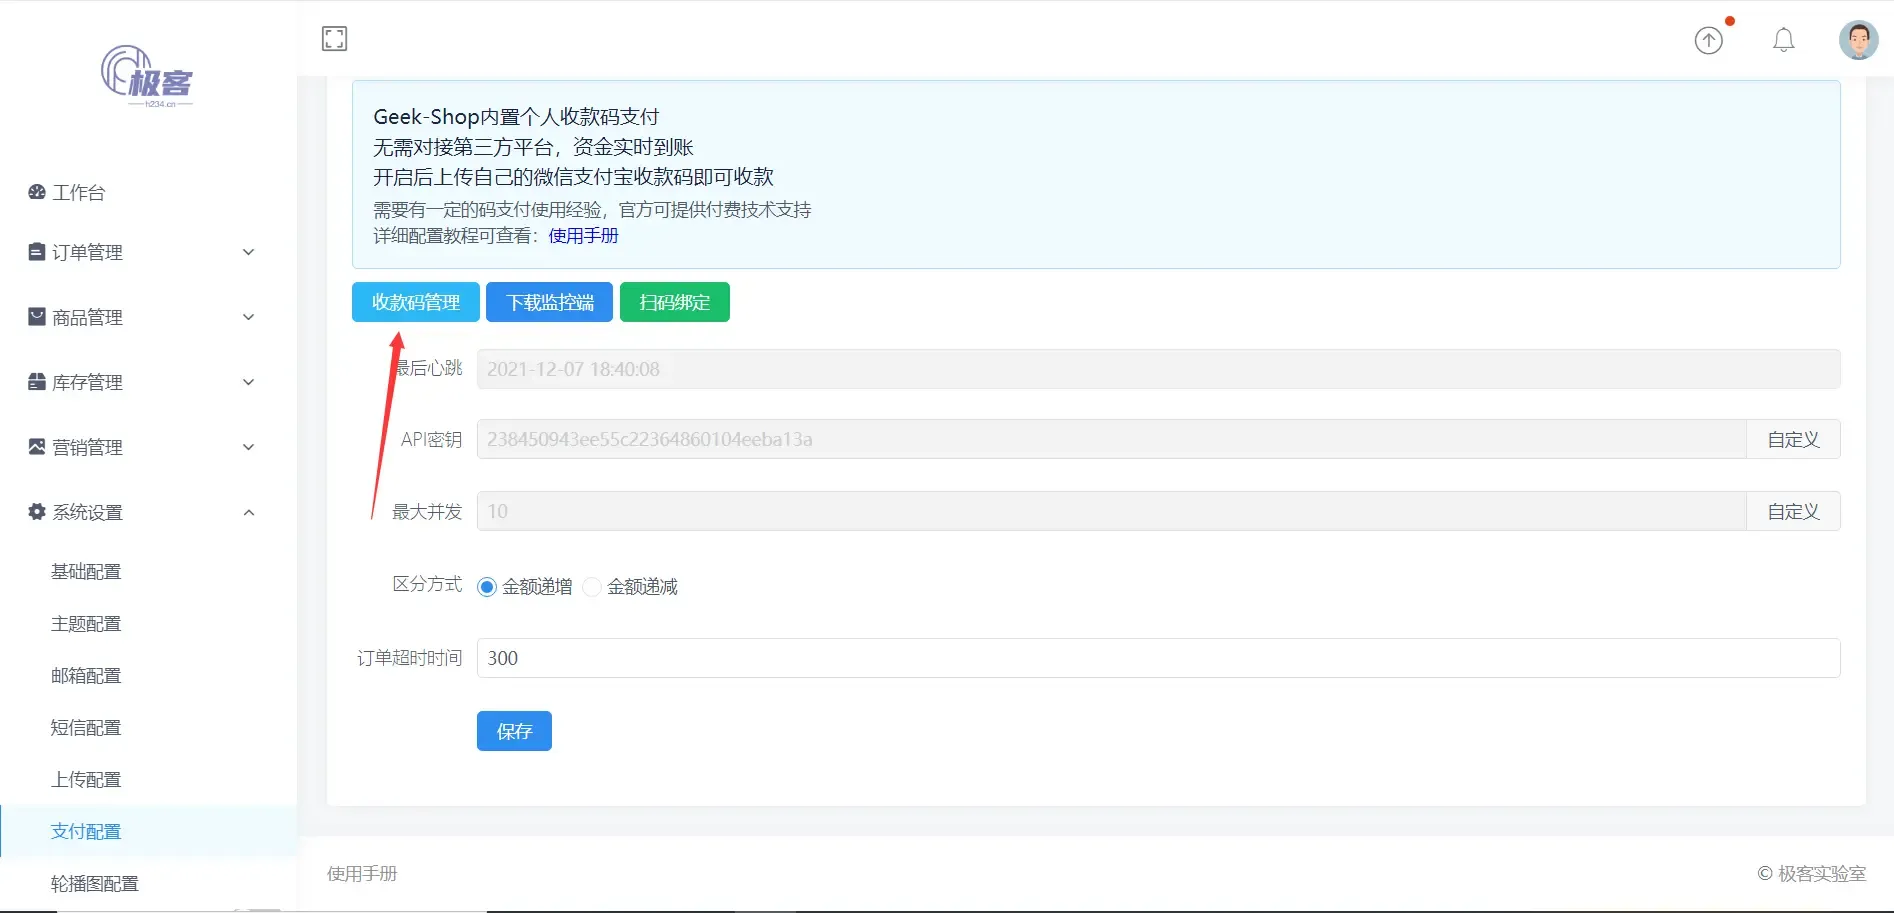This screenshot has width=1894, height=913.
Task: Toggle fullscreen with the expand icon
Action: click(x=334, y=39)
